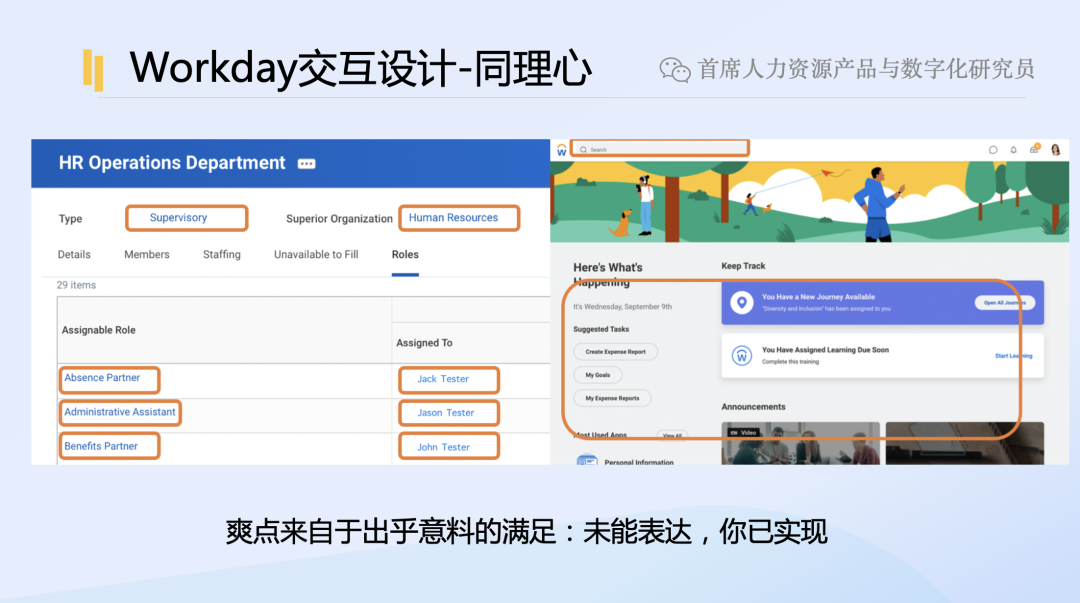Open the Supervisory type link
The height and width of the screenshot is (603, 1080).
178,218
